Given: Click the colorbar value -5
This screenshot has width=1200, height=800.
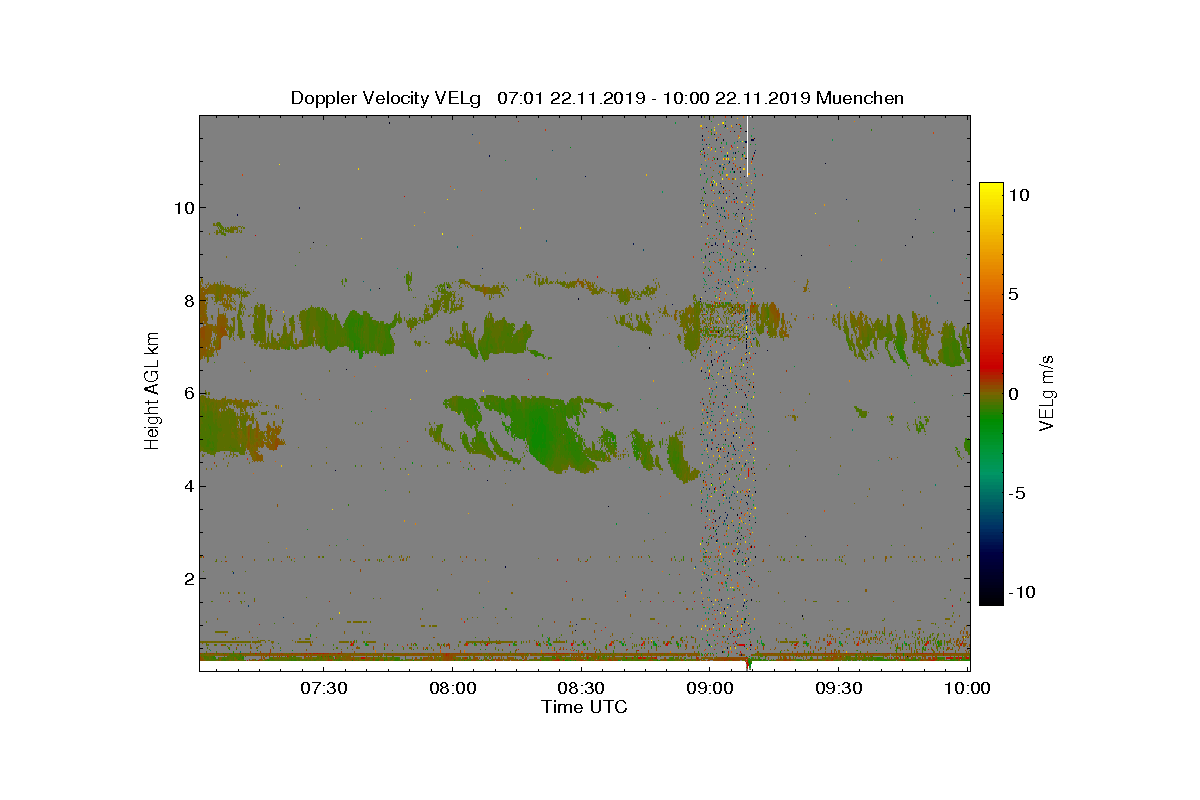Looking at the screenshot, I should 1017,493.
